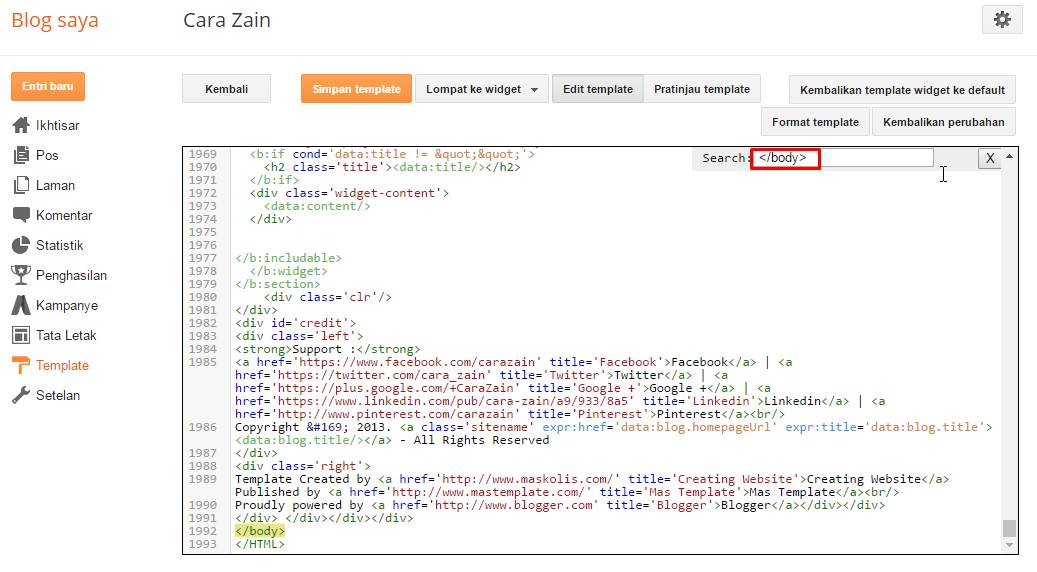Click the </b:widget> closing tag

pyautogui.click(x=288, y=271)
